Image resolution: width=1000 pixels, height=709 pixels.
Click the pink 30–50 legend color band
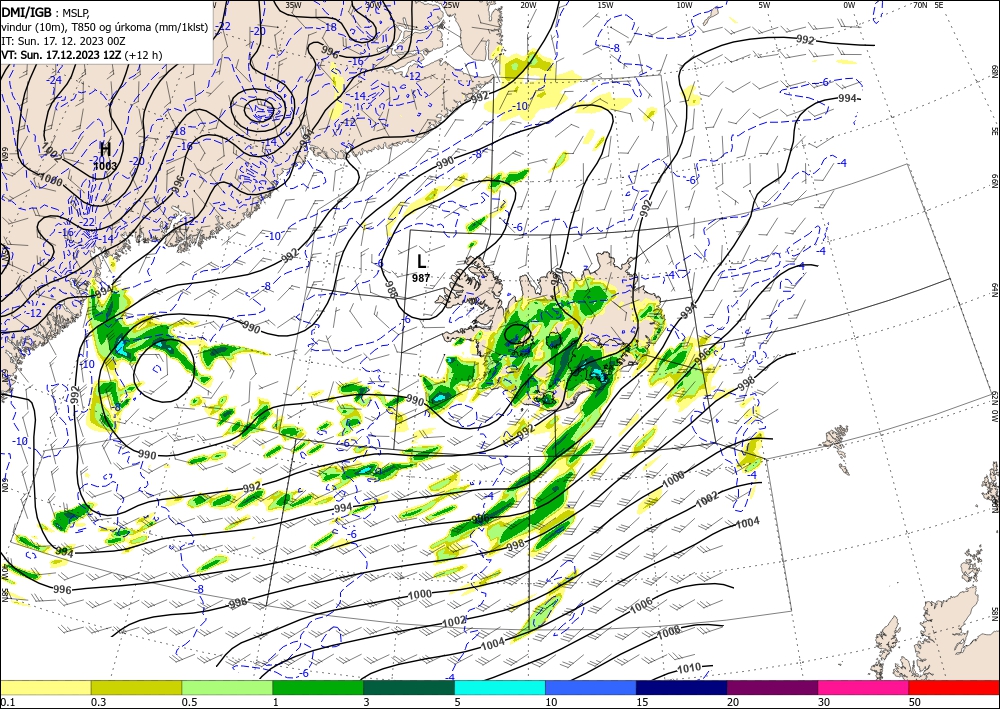click(864, 687)
